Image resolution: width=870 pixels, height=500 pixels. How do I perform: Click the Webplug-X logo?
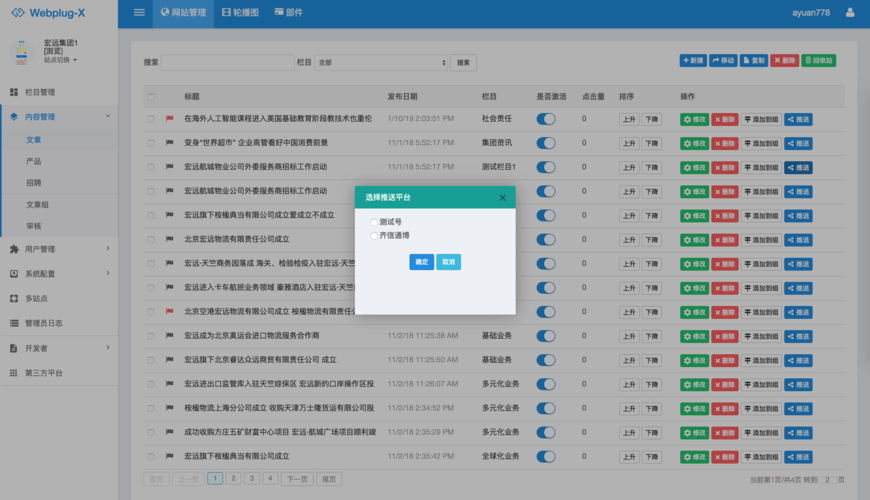[48, 13]
